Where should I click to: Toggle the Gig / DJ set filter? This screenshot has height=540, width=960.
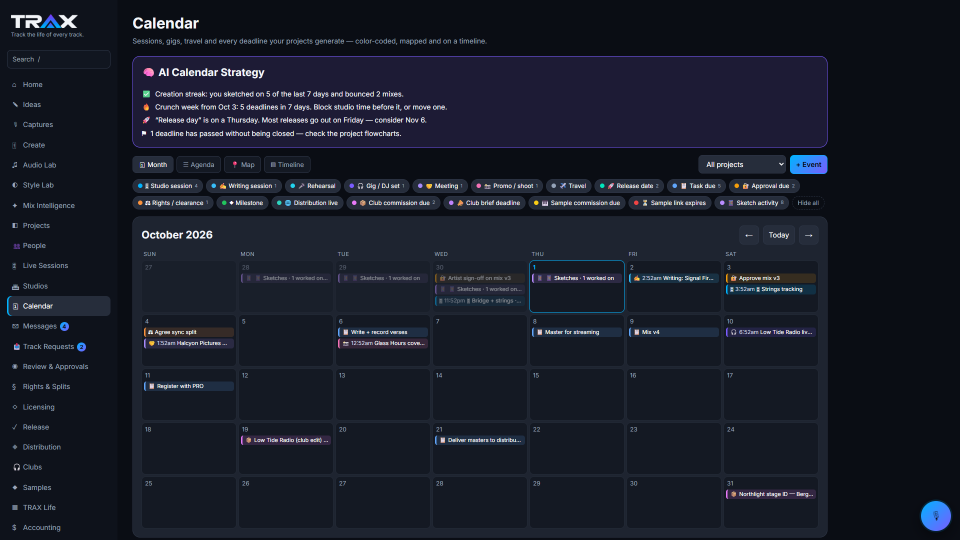(x=377, y=186)
